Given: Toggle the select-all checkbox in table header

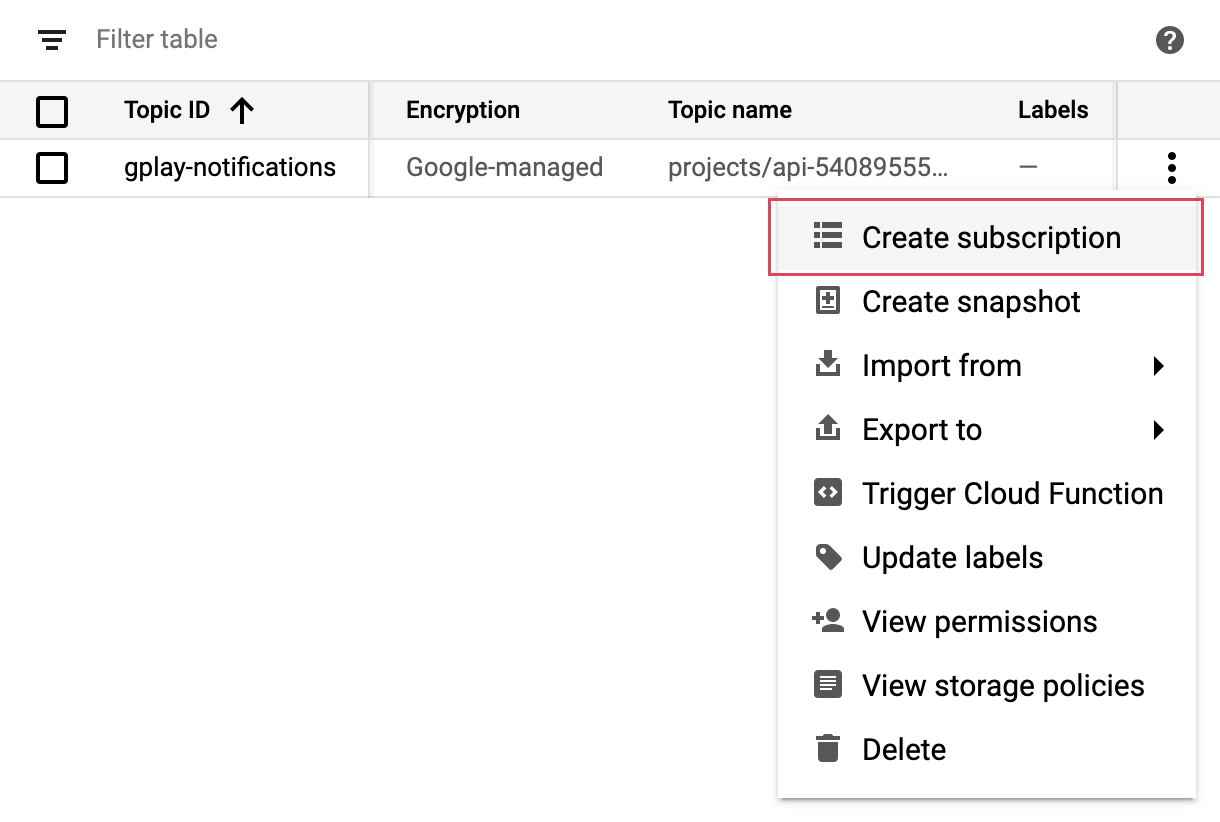Looking at the screenshot, I should 52,111.
